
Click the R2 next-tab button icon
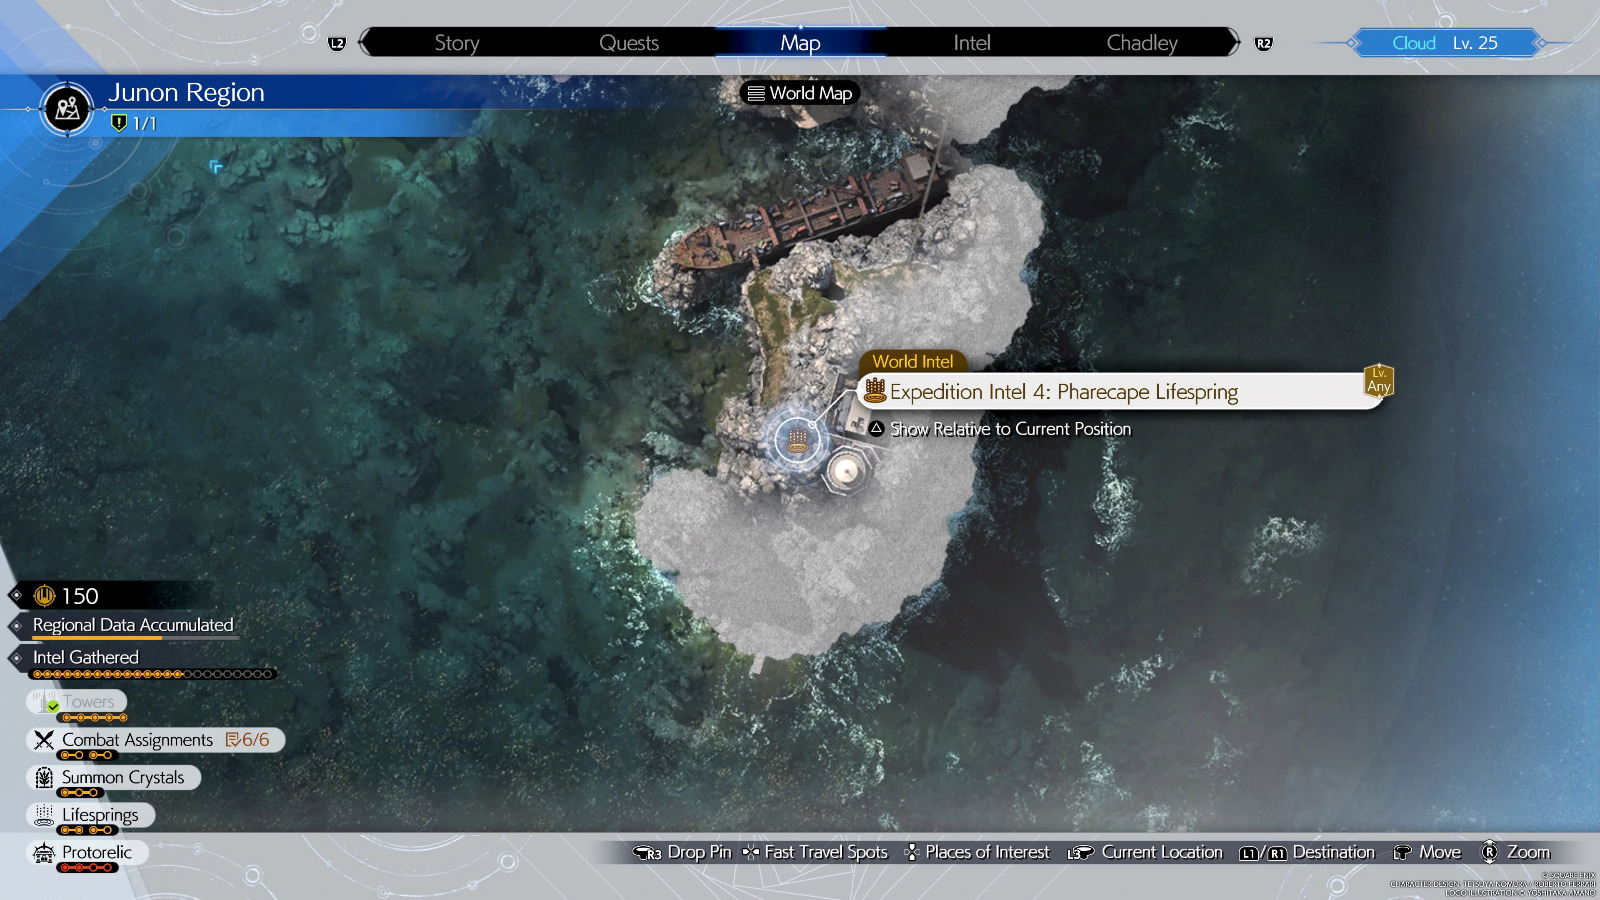pyautogui.click(x=1264, y=43)
